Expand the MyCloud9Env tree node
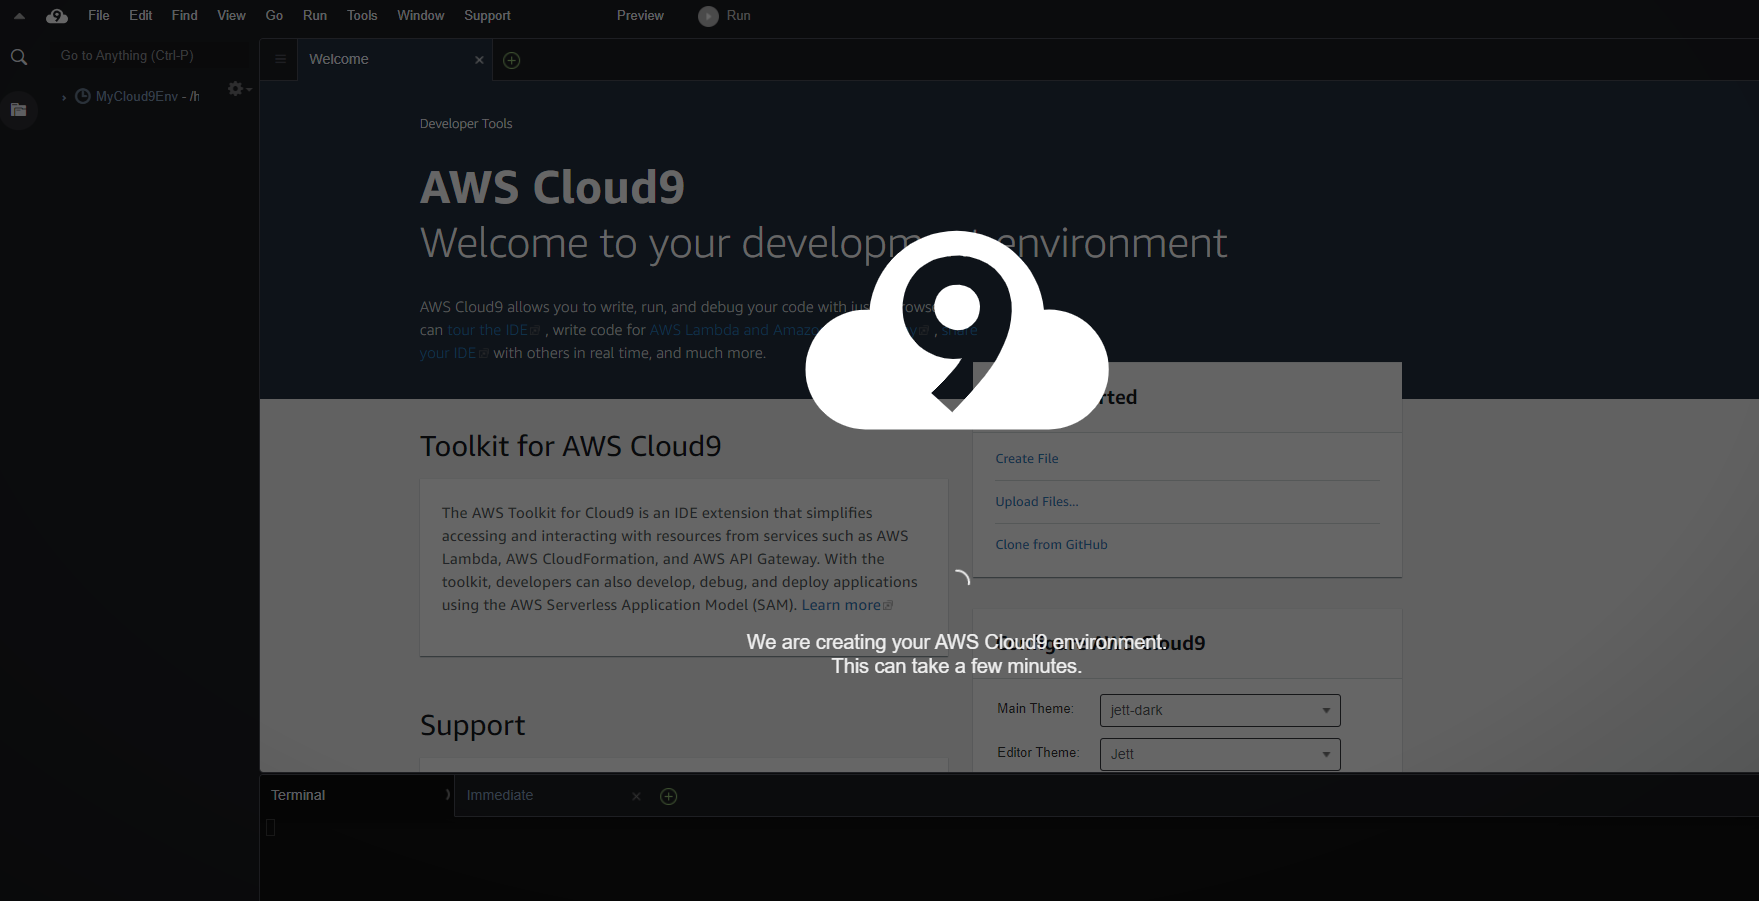1759x901 pixels. pyautogui.click(x=64, y=97)
